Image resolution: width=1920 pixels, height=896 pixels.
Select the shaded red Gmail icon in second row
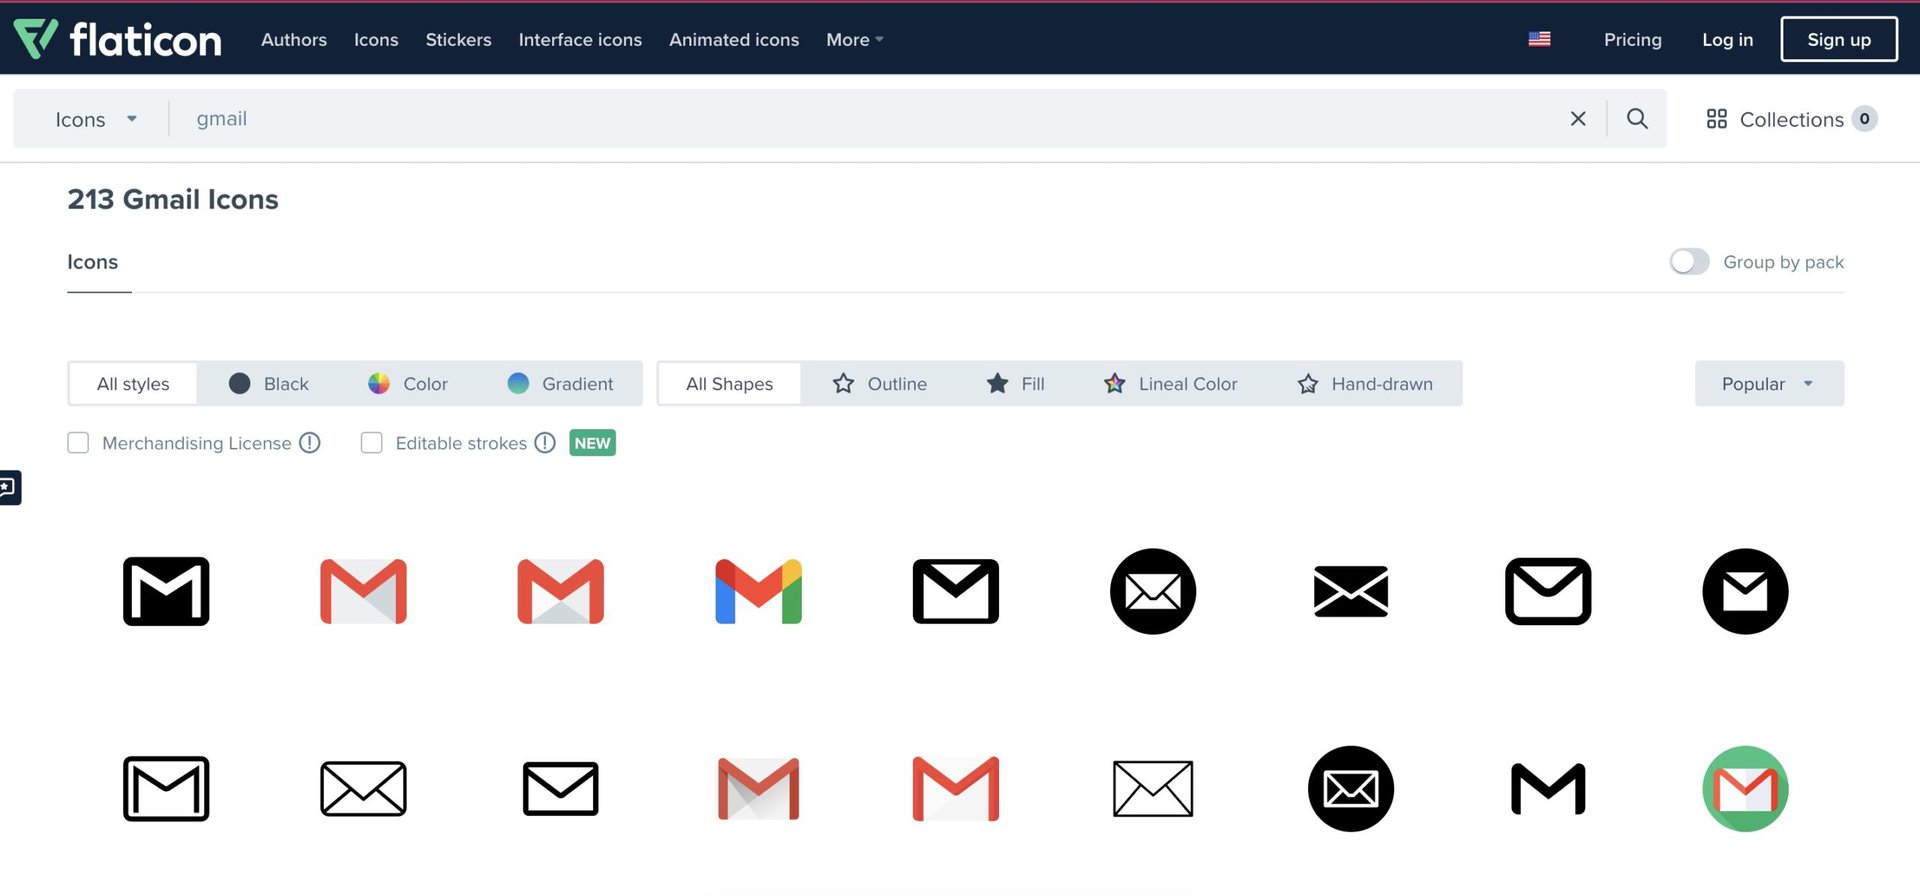(x=758, y=789)
